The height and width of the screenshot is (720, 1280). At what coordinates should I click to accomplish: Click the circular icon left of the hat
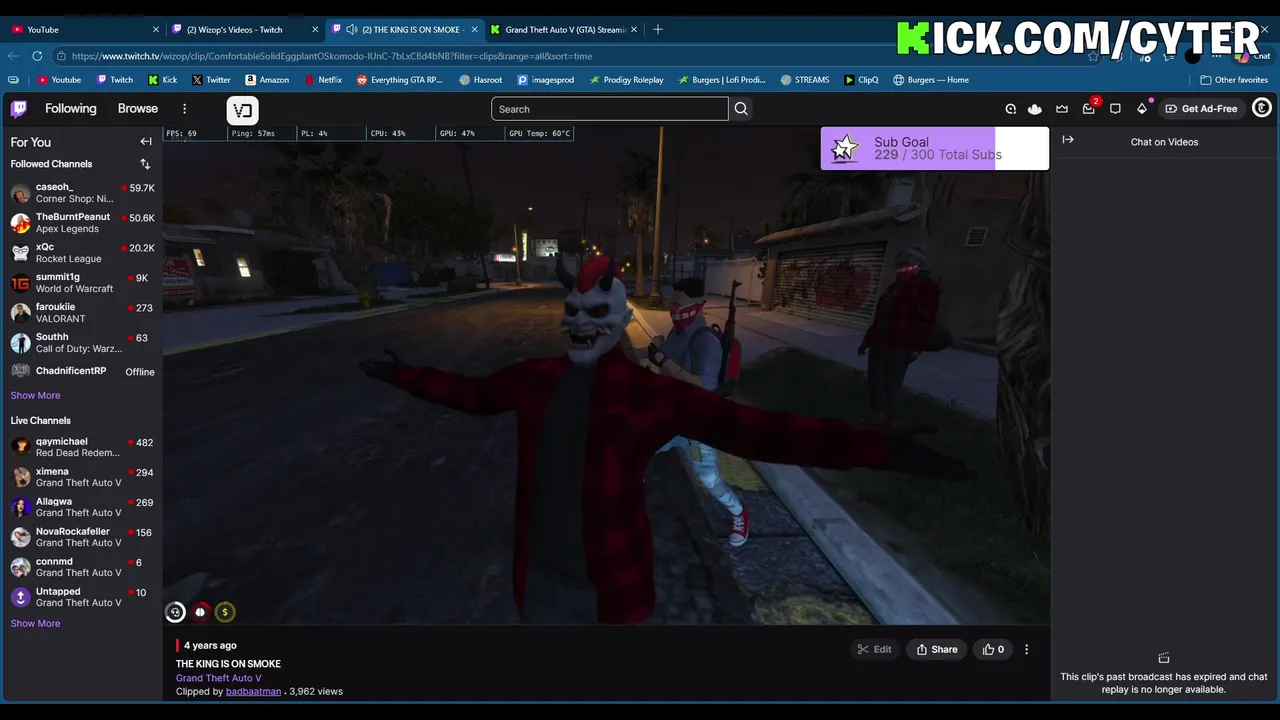click(1010, 109)
